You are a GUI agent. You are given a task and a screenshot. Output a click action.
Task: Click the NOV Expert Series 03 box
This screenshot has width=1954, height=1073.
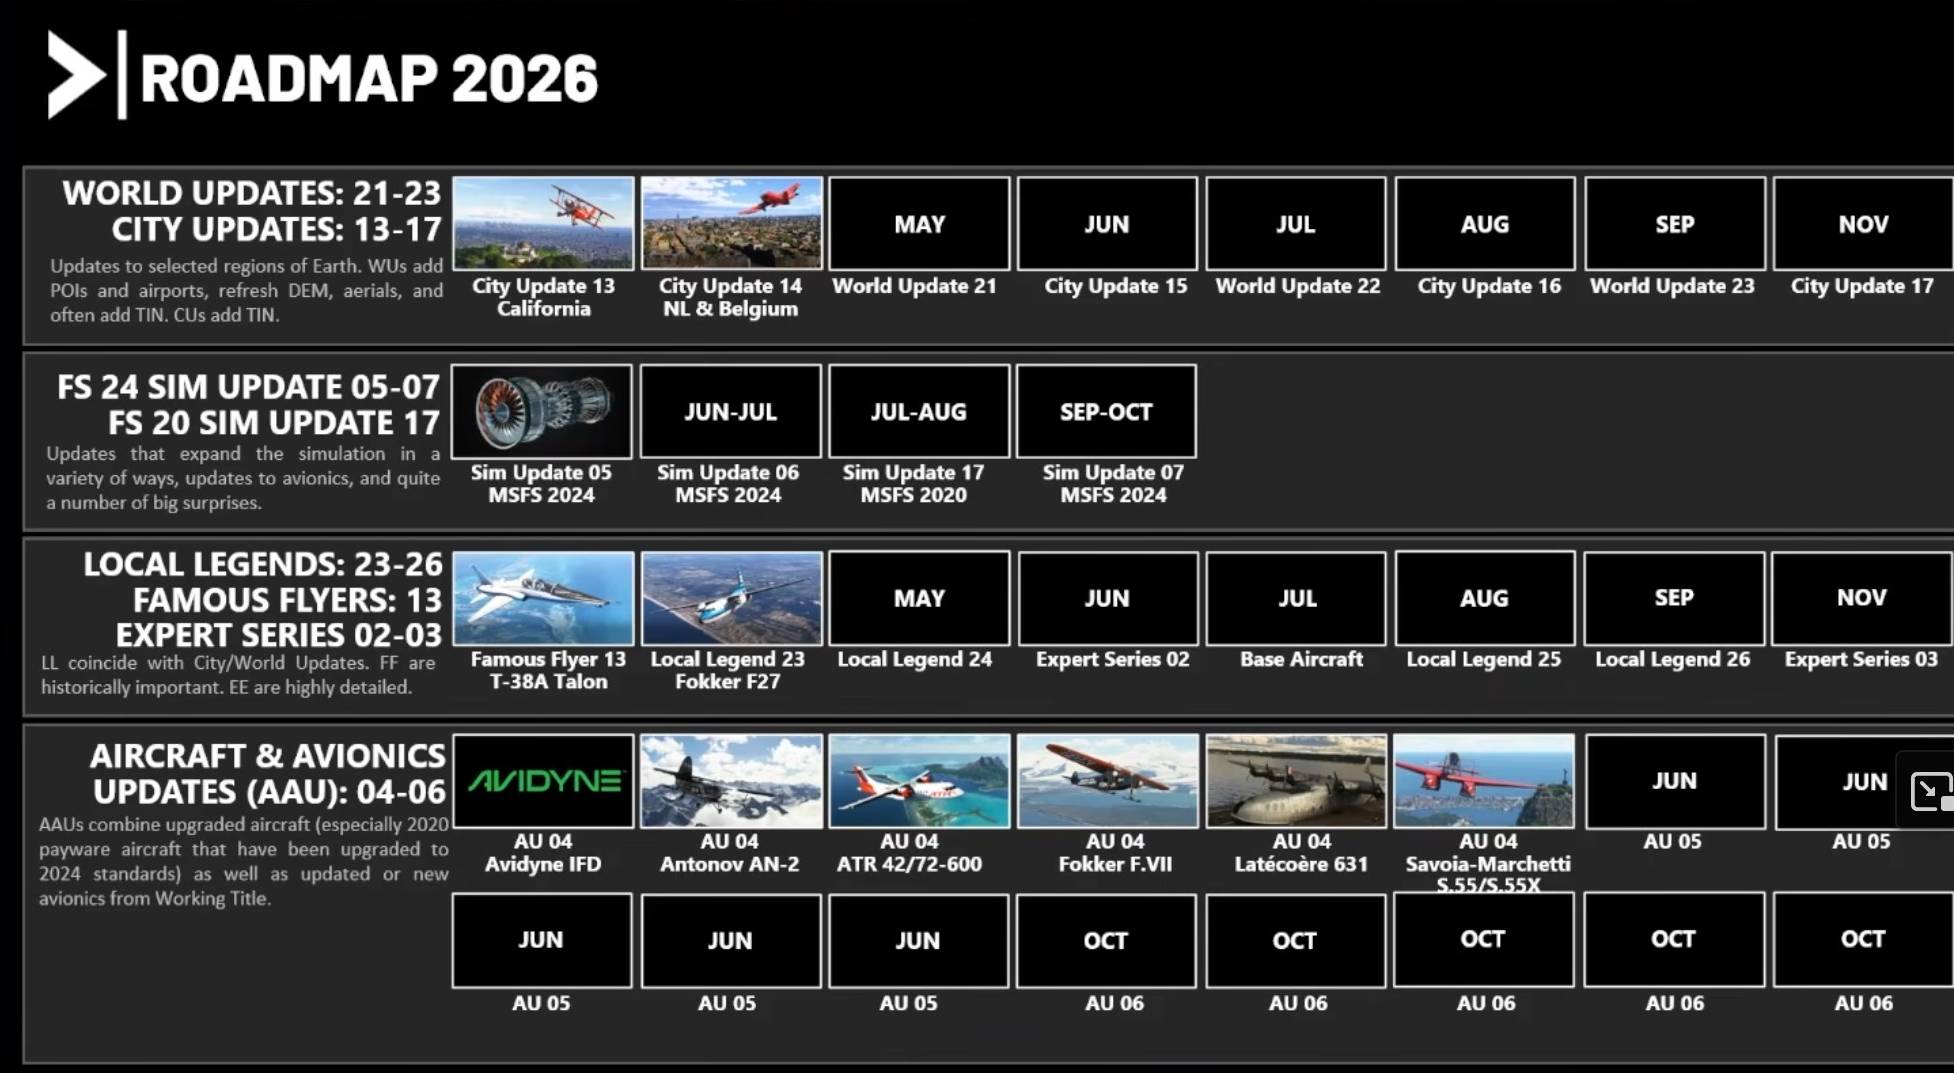(x=1861, y=598)
